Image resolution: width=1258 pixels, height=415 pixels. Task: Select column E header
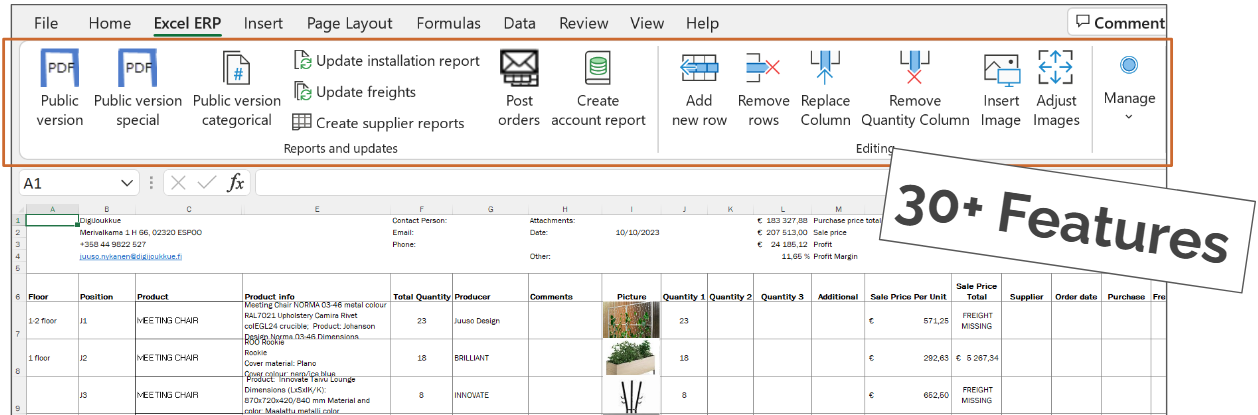tap(316, 209)
